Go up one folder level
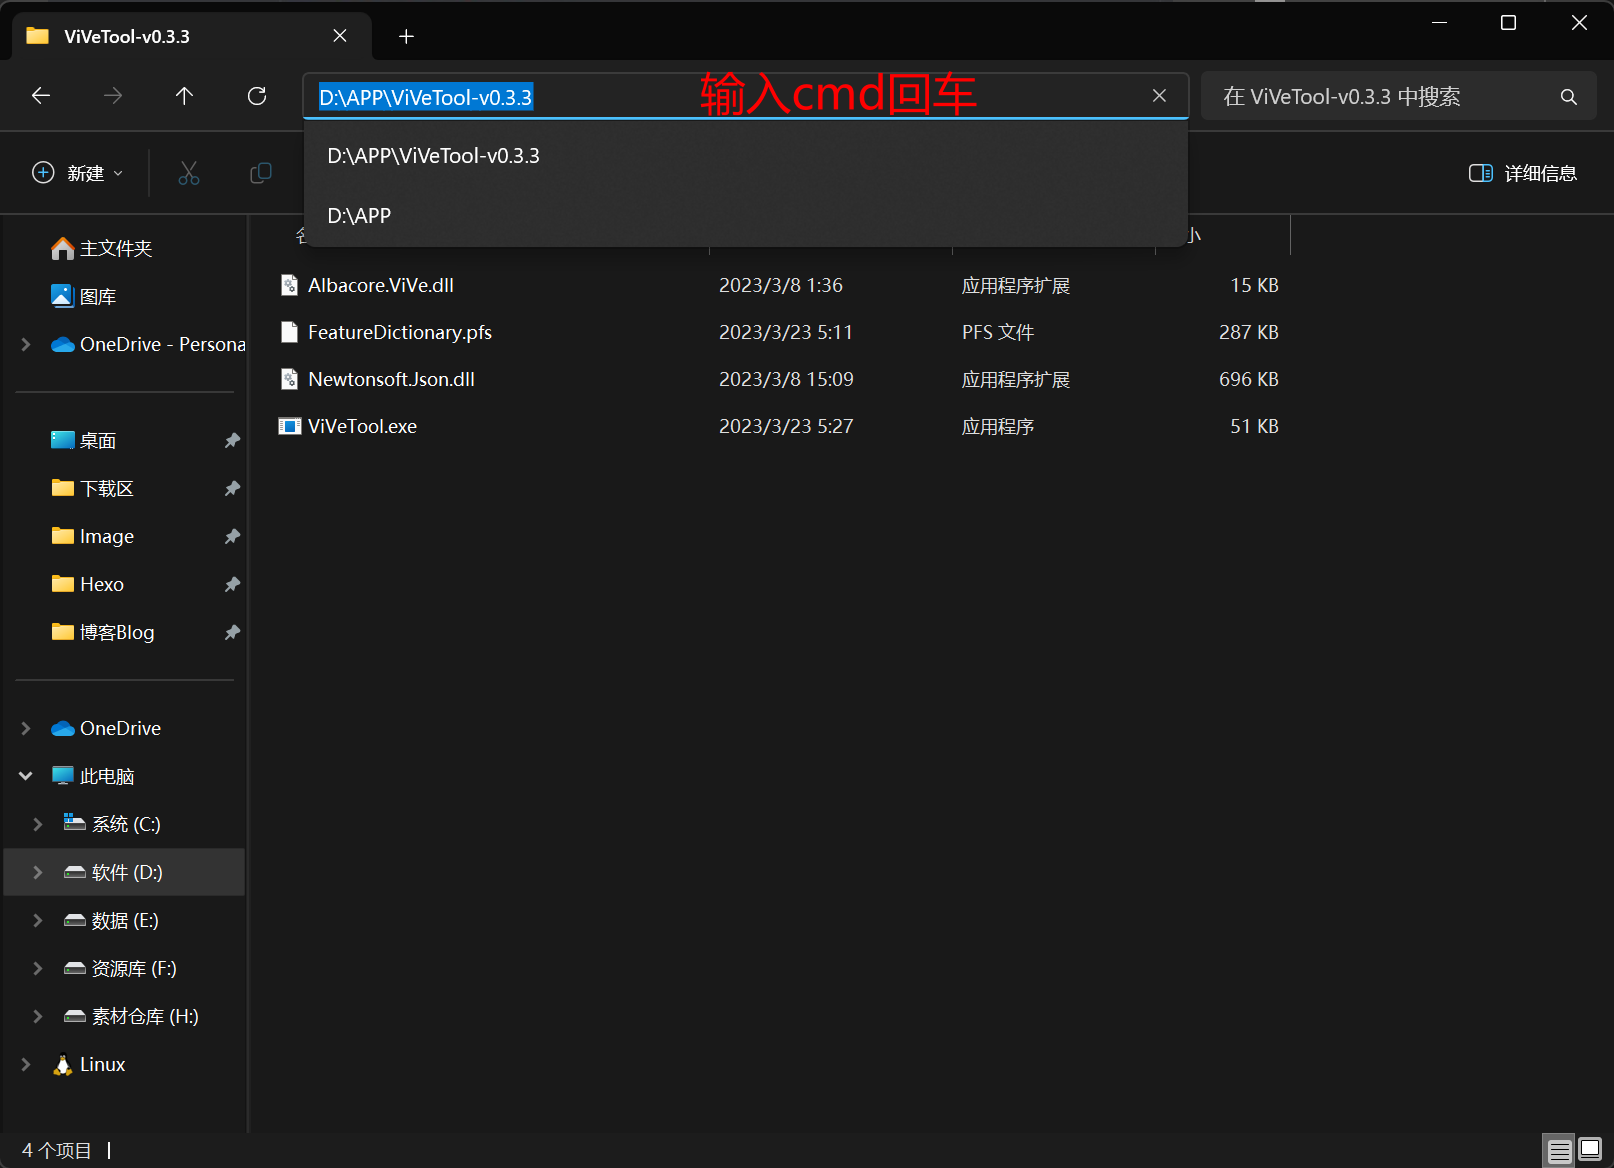This screenshot has width=1614, height=1168. tap(184, 96)
